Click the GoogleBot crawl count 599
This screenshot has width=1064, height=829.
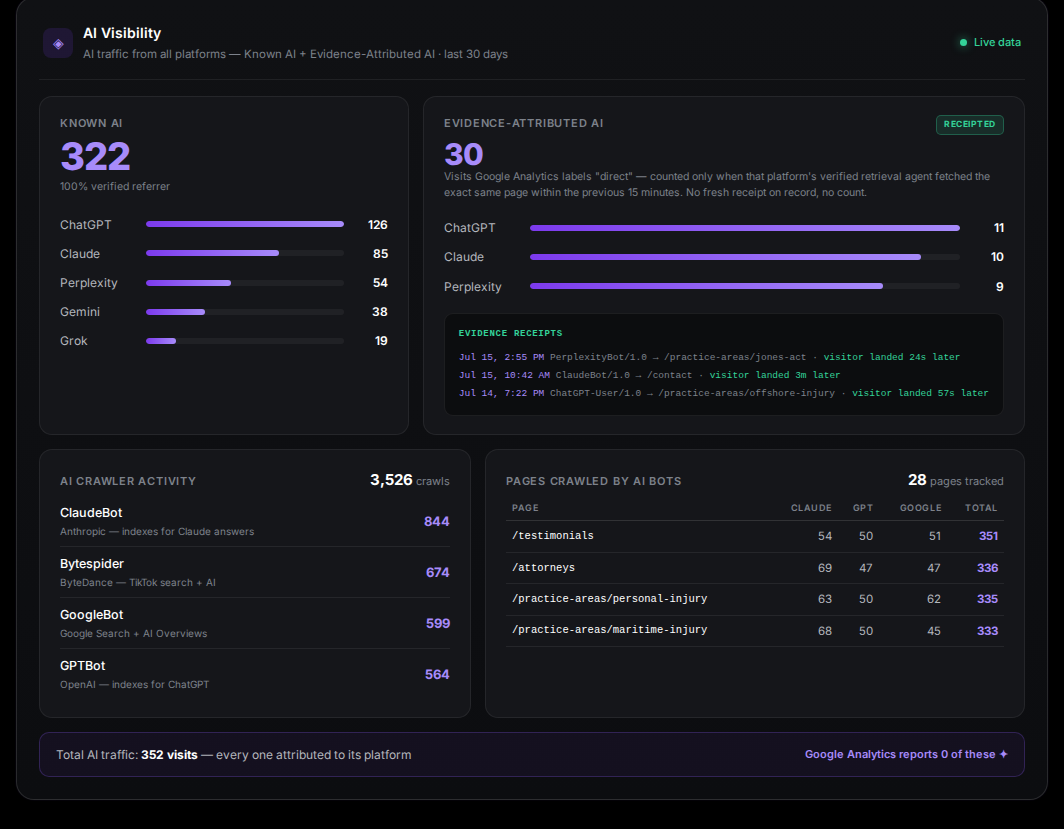pos(438,623)
